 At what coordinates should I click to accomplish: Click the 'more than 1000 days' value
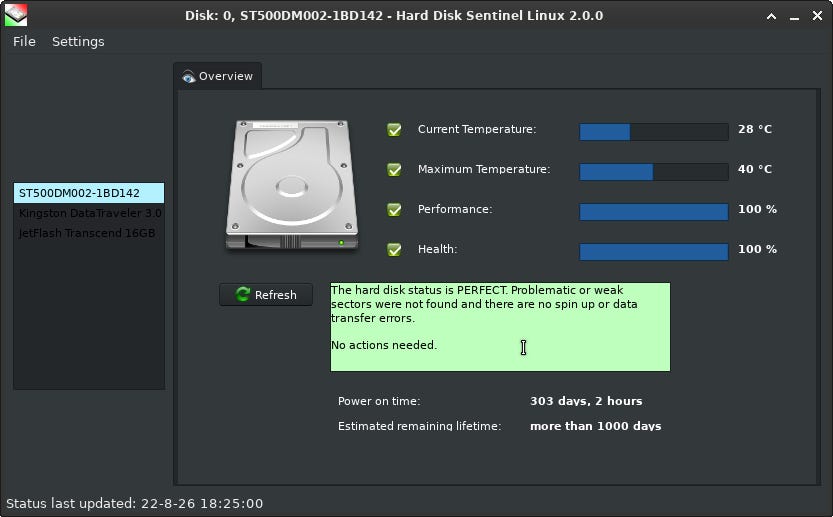point(596,426)
